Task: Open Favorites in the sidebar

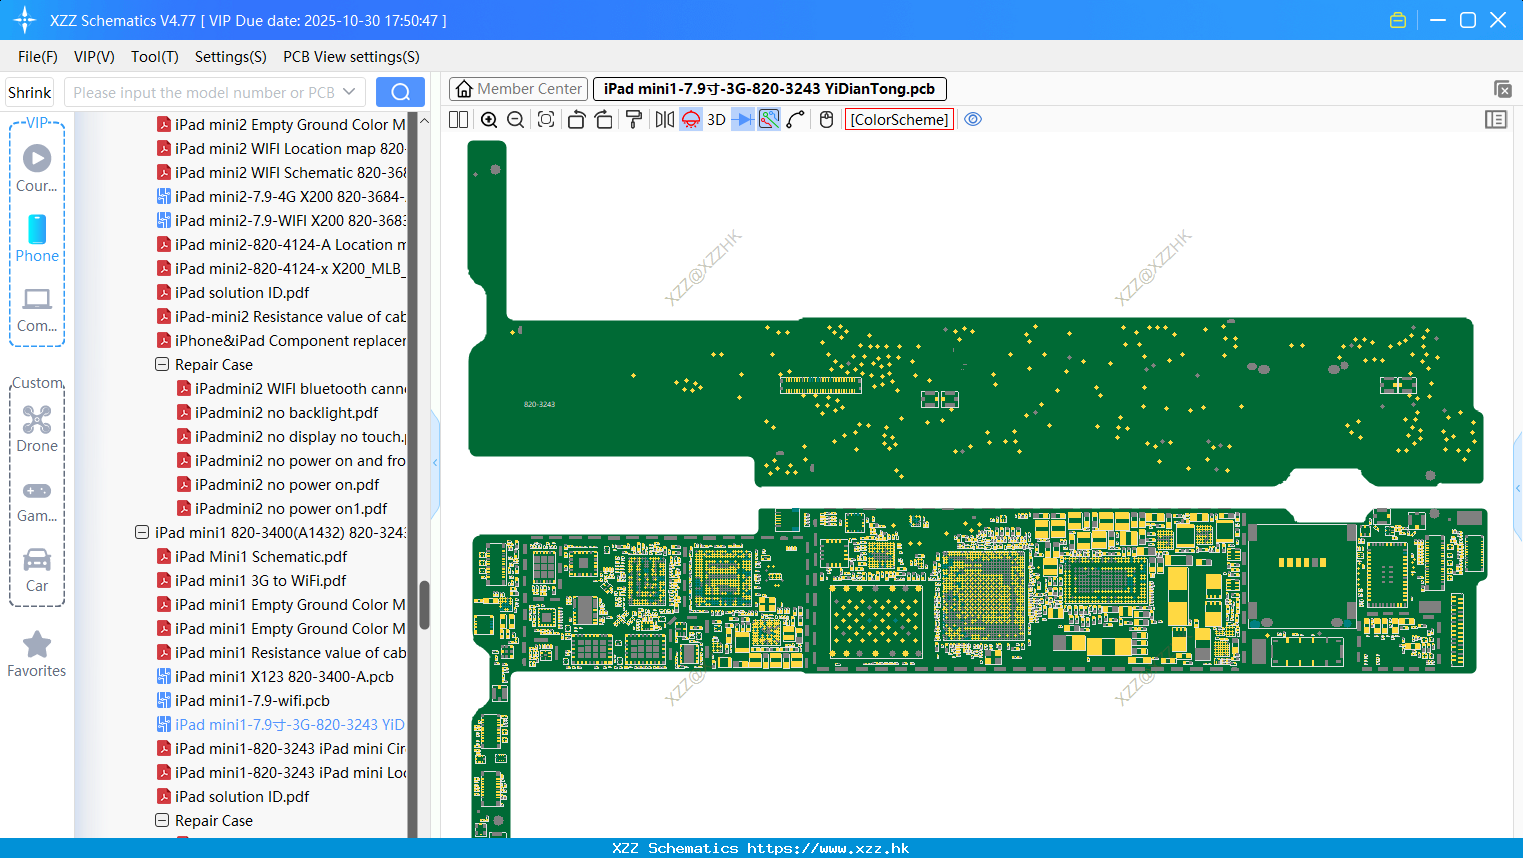Action: pos(37,655)
